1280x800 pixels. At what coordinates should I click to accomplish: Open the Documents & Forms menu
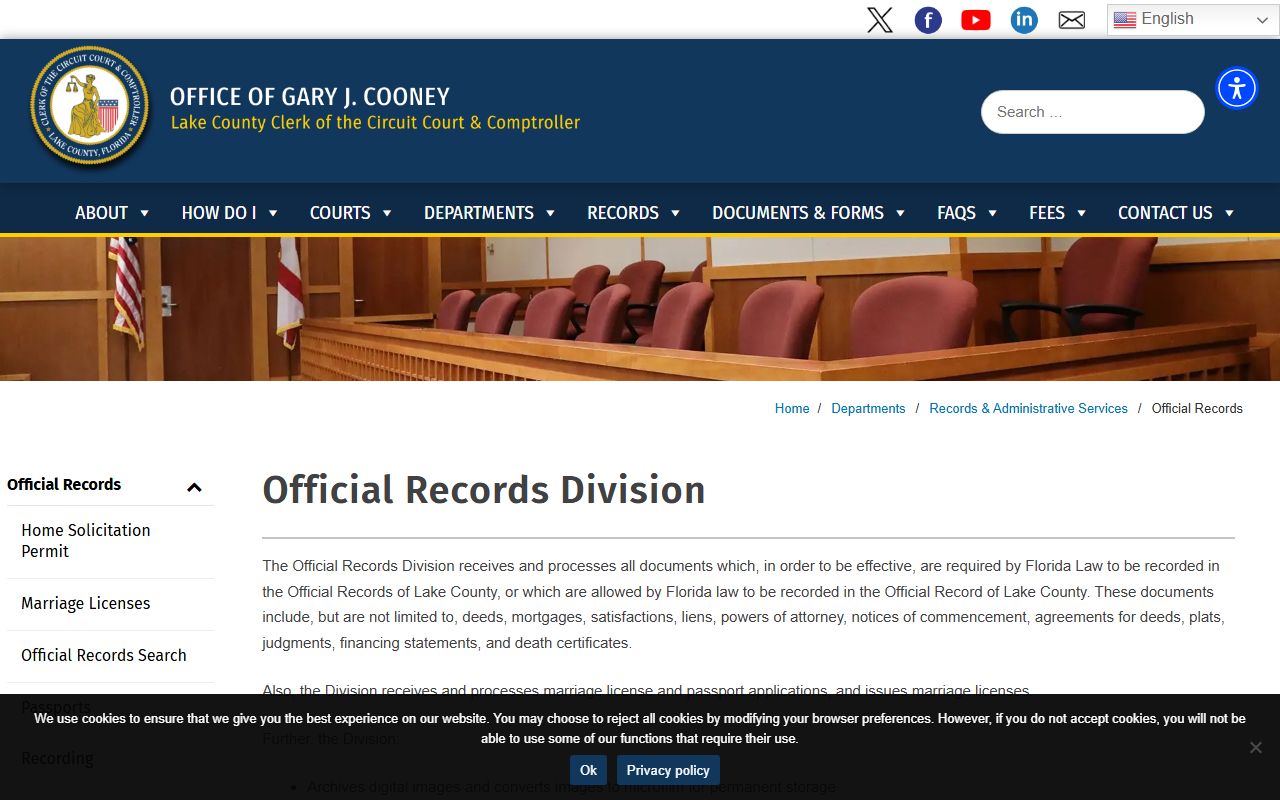809,213
